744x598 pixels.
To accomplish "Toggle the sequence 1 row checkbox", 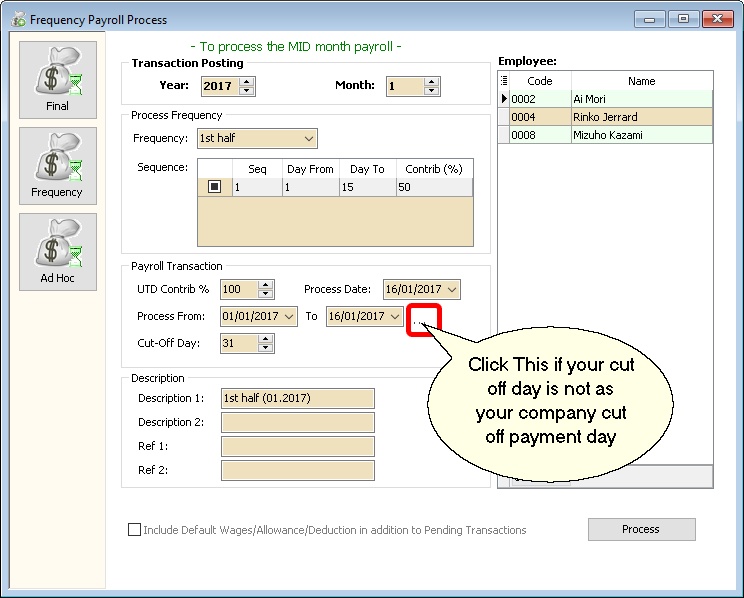I will [x=214, y=187].
